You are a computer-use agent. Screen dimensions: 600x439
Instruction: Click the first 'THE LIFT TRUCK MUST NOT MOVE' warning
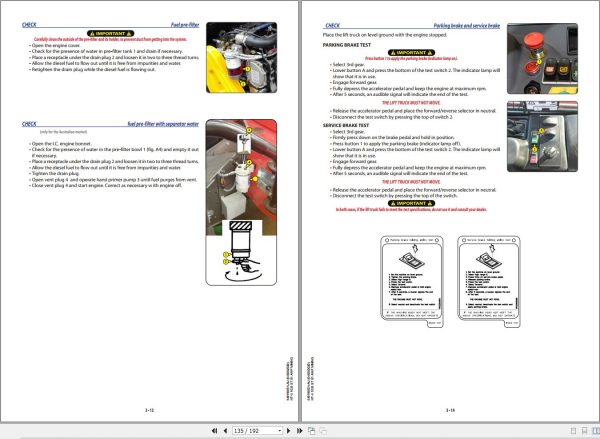[411, 103]
